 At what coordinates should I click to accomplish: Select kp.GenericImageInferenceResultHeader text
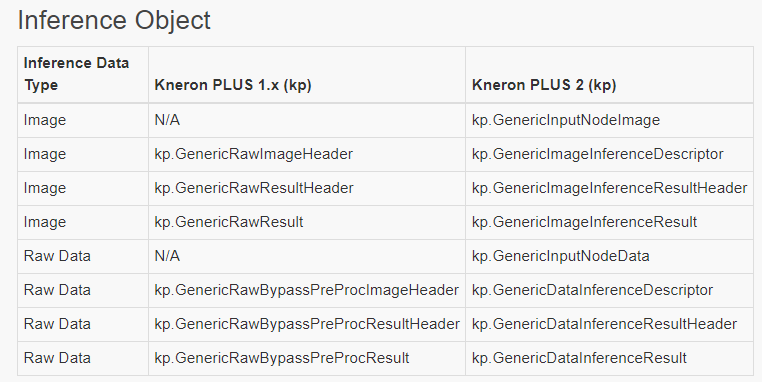click(609, 188)
